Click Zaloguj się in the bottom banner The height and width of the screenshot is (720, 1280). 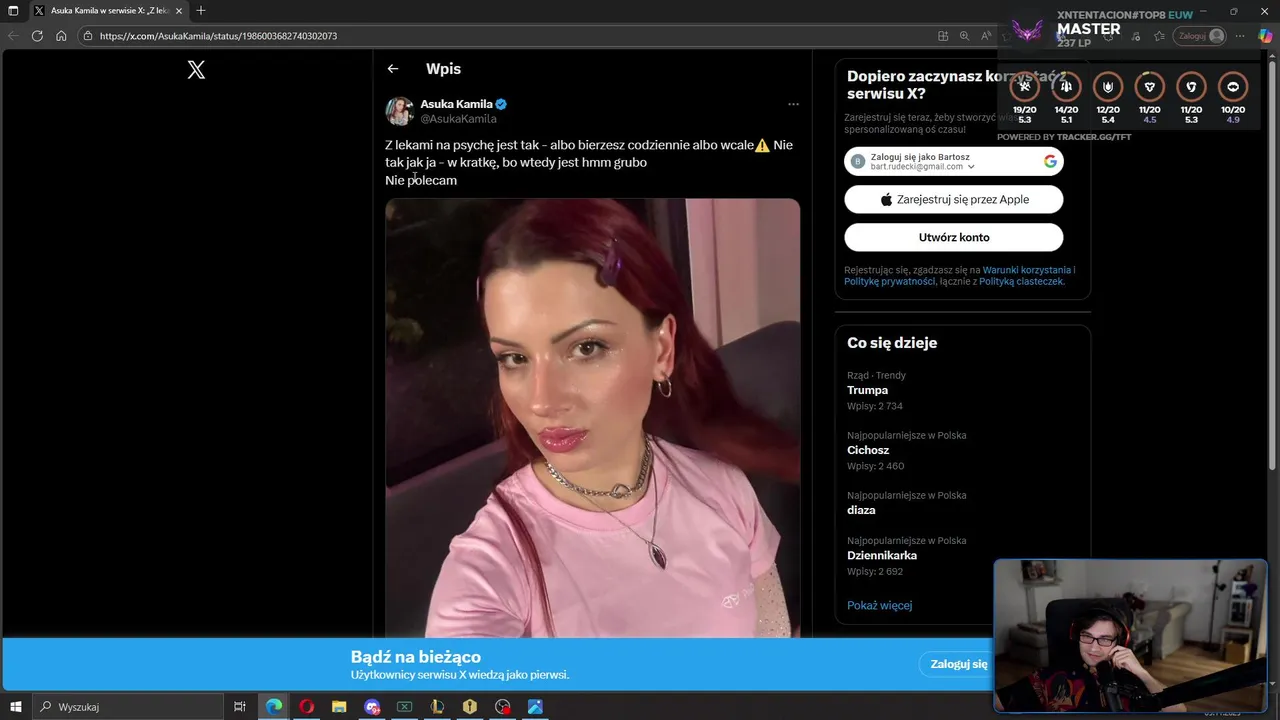pyautogui.click(x=958, y=664)
